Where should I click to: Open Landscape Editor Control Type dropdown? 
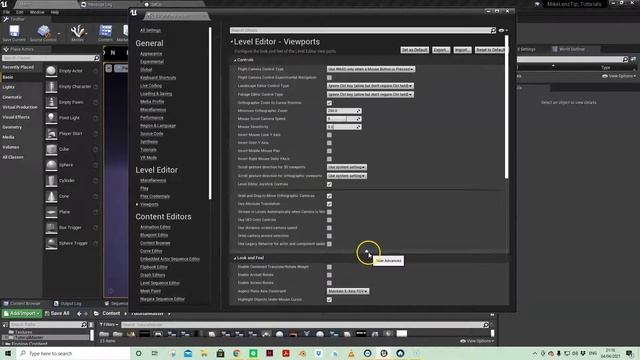click(x=370, y=86)
